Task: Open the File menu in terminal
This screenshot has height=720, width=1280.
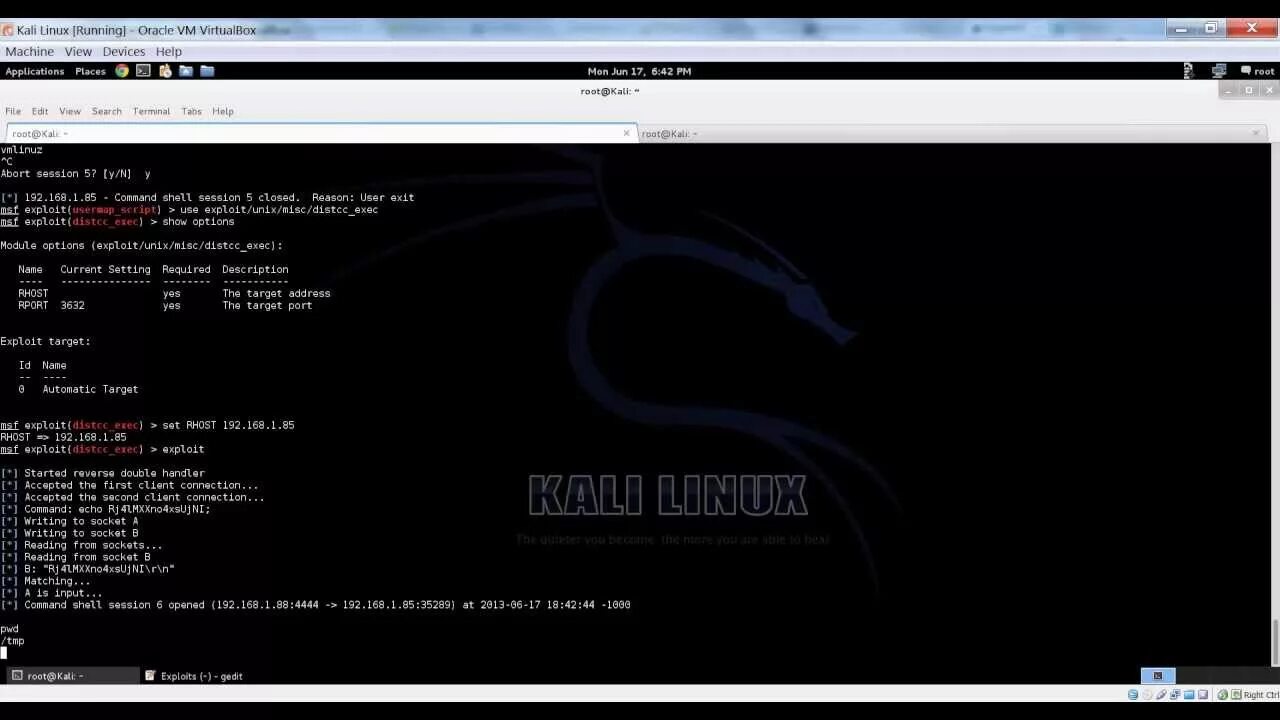Action: point(13,111)
